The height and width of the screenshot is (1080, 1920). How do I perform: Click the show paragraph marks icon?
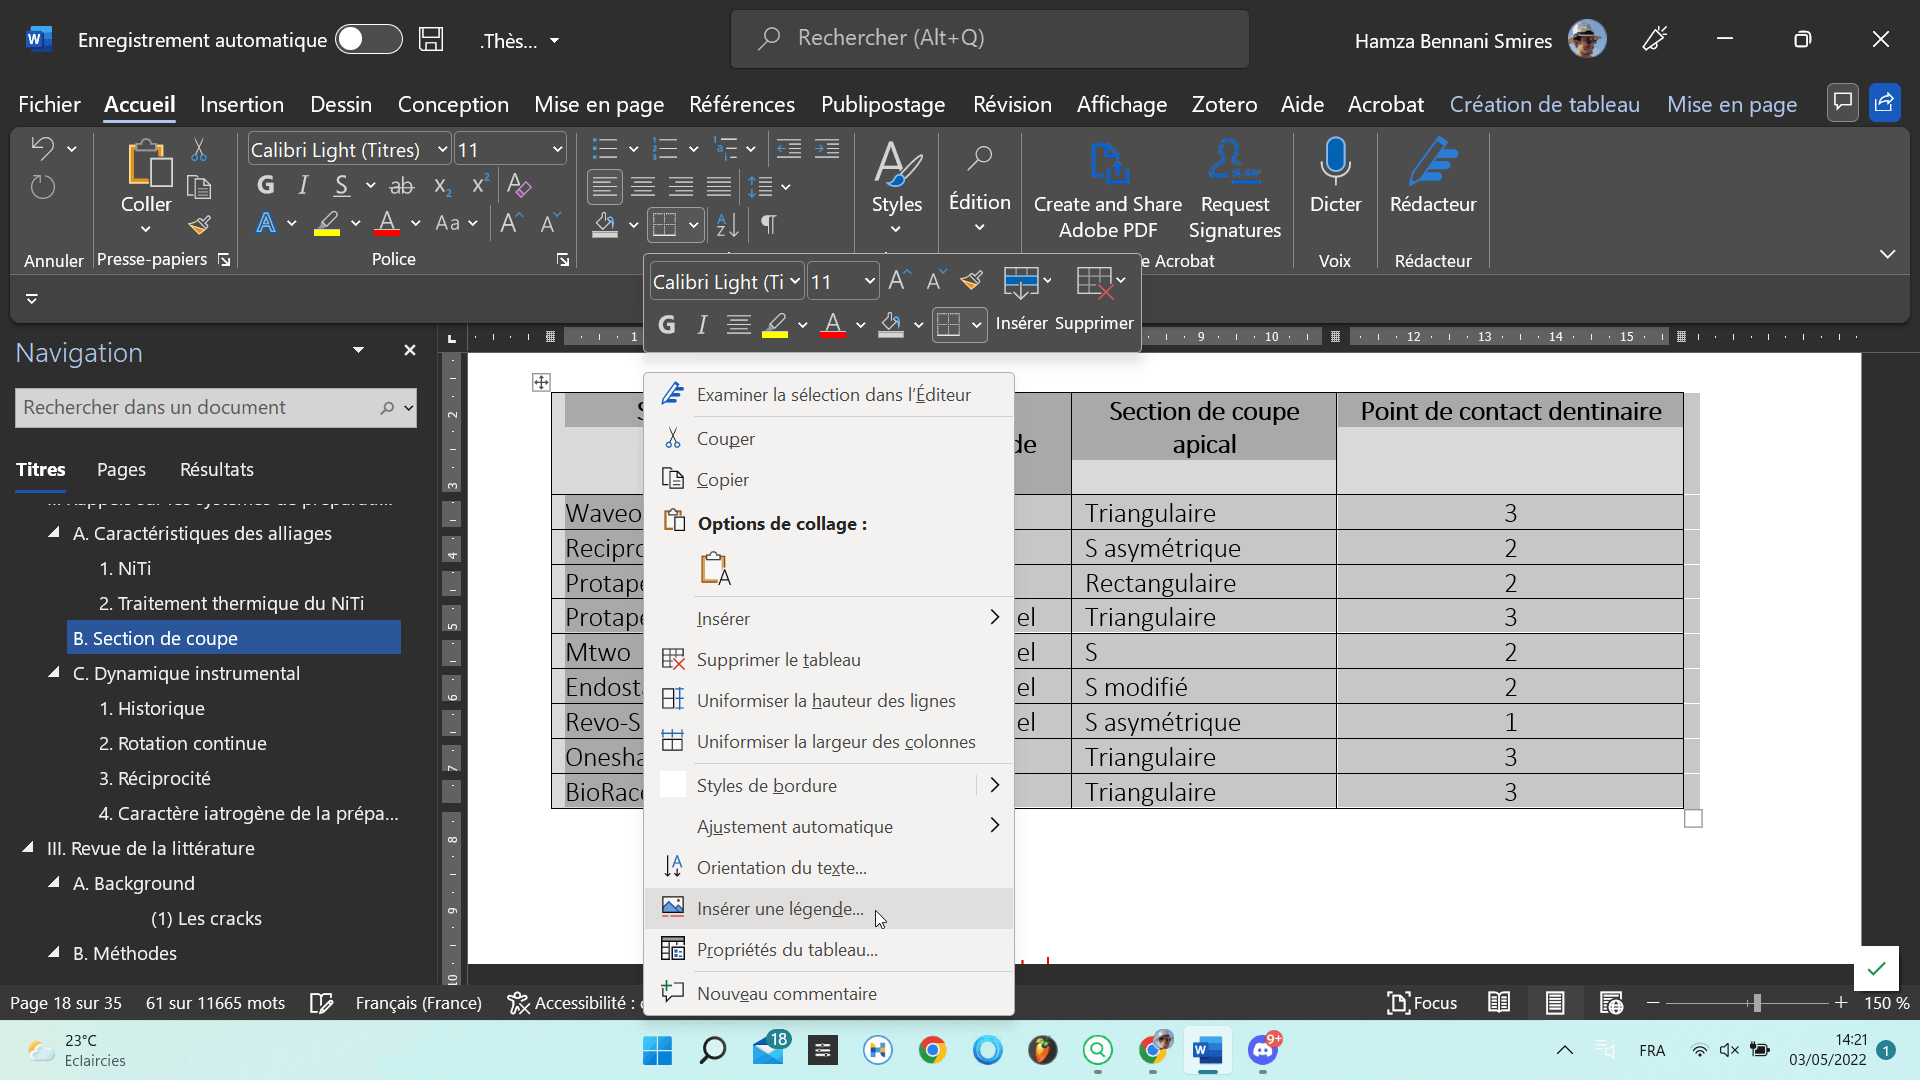coord(768,224)
